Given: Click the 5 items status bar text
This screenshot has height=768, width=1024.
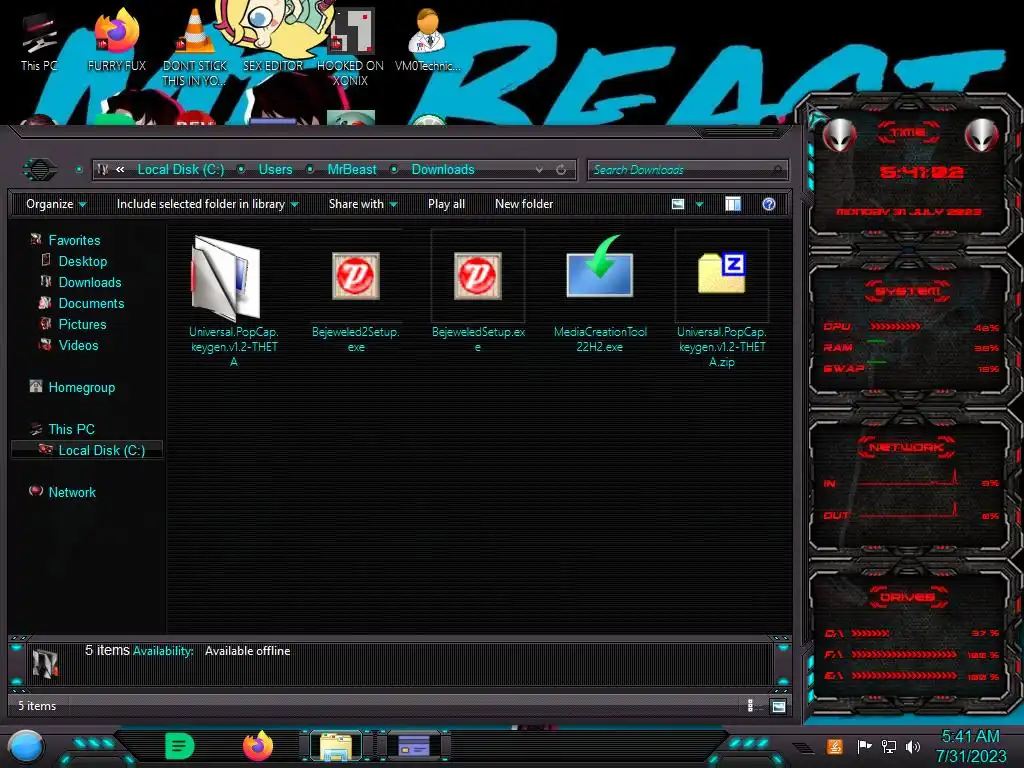Looking at the screenshot, I should [37, 706].
